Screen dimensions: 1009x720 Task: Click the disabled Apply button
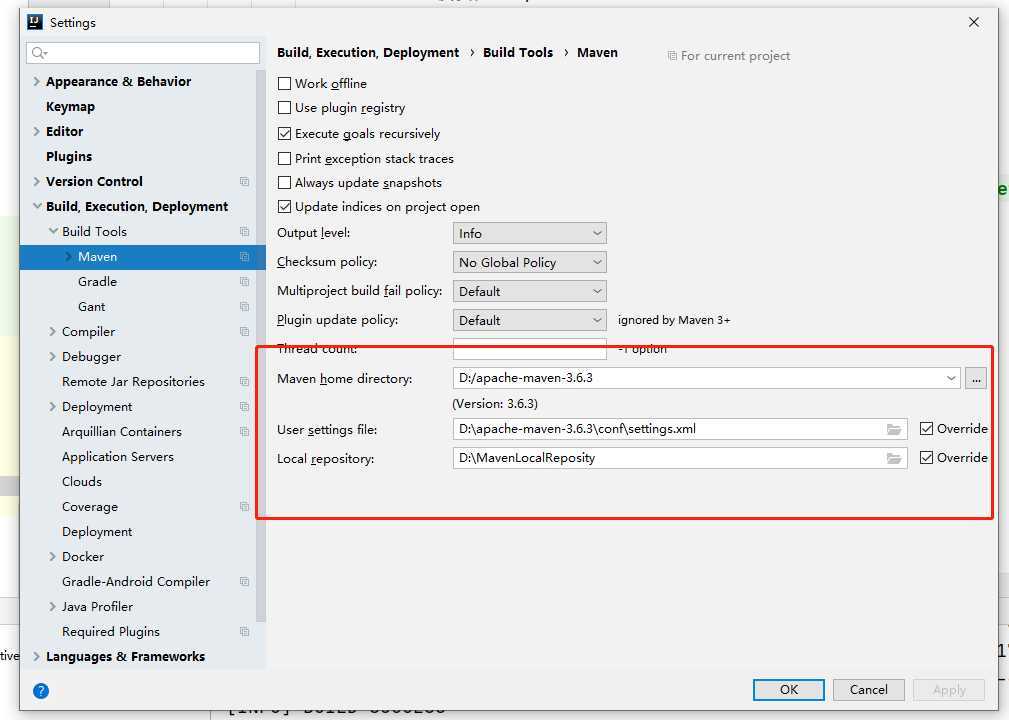pyautogui.click(x=949, y=690)
